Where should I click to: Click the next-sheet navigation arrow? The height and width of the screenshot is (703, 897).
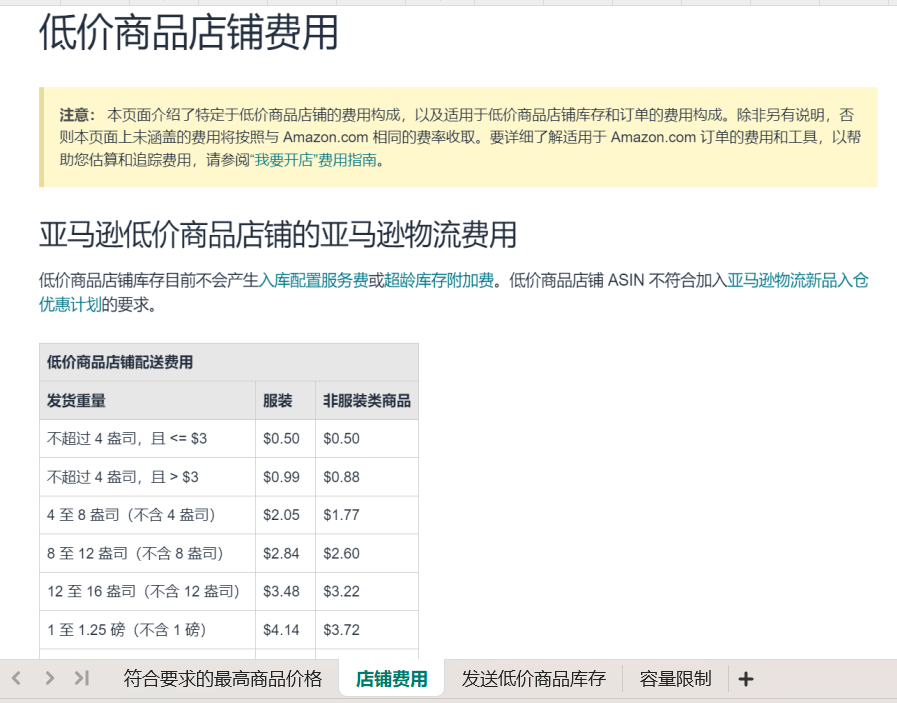[x=49, y=678]
